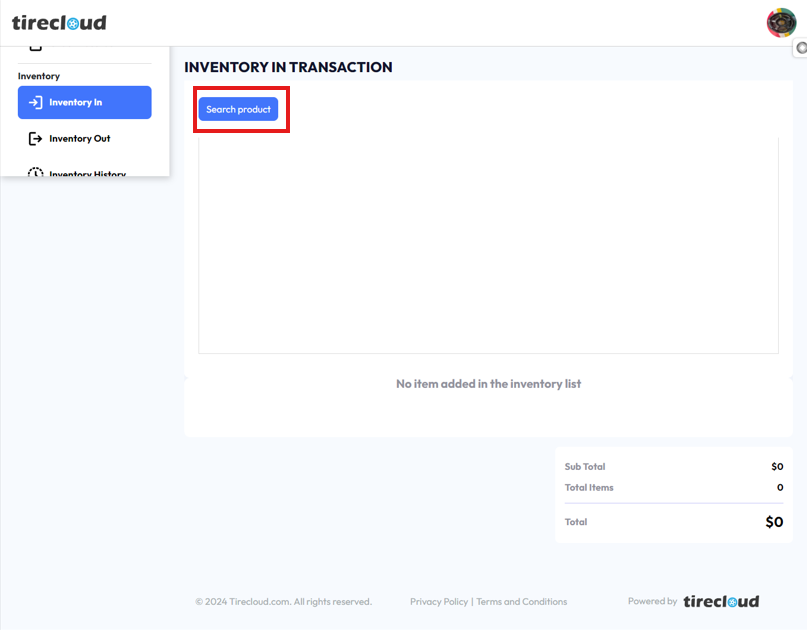Click the partially hidden icon above Inventory section

[x=35, y=47]
